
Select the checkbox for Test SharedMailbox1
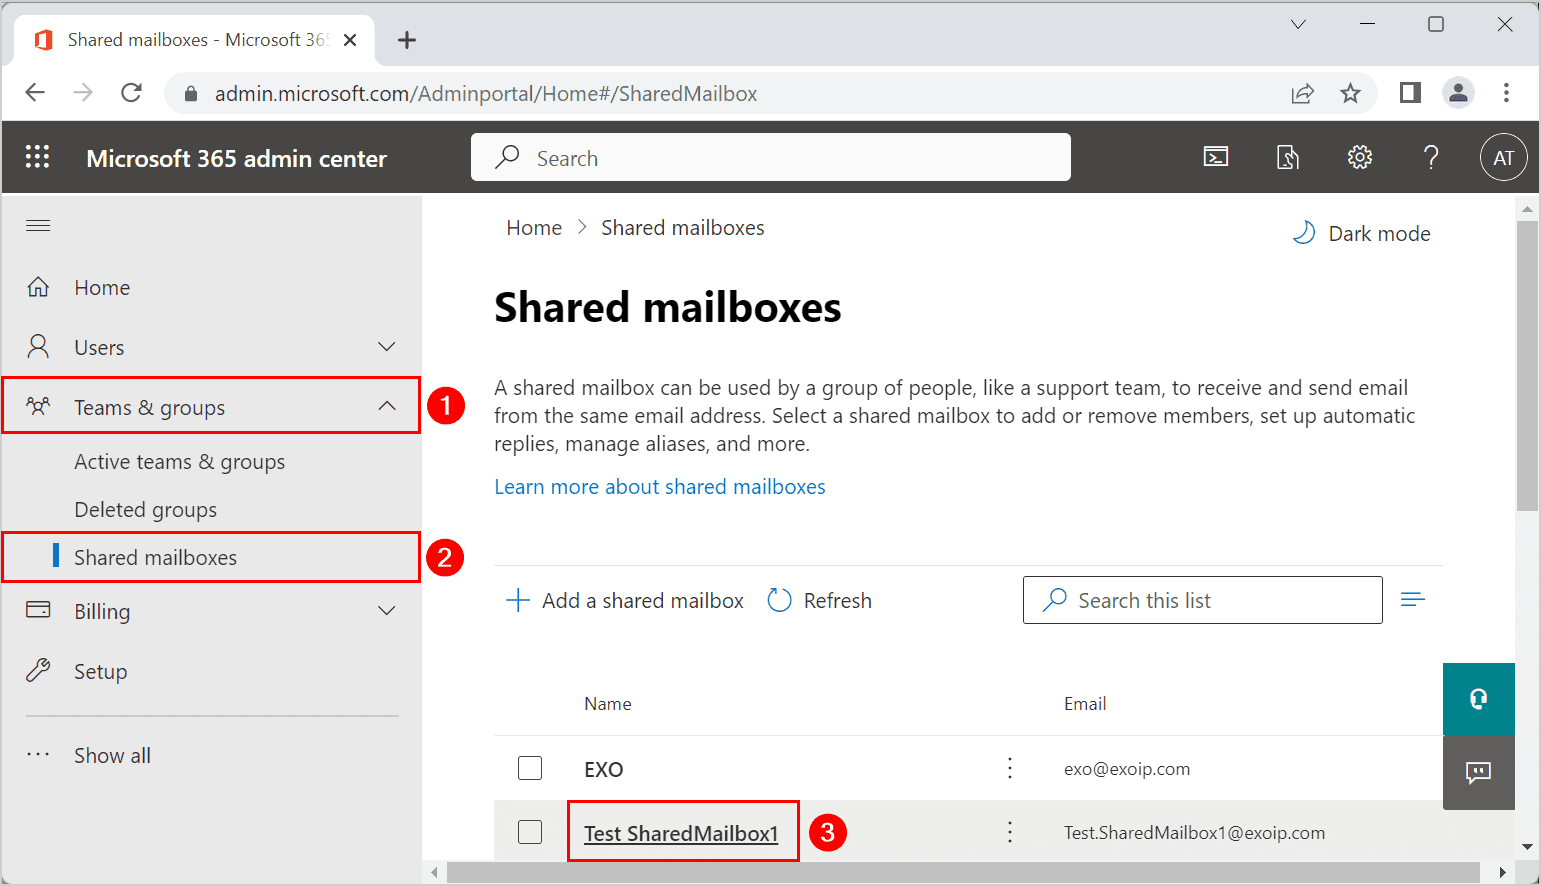coord(529,832)
